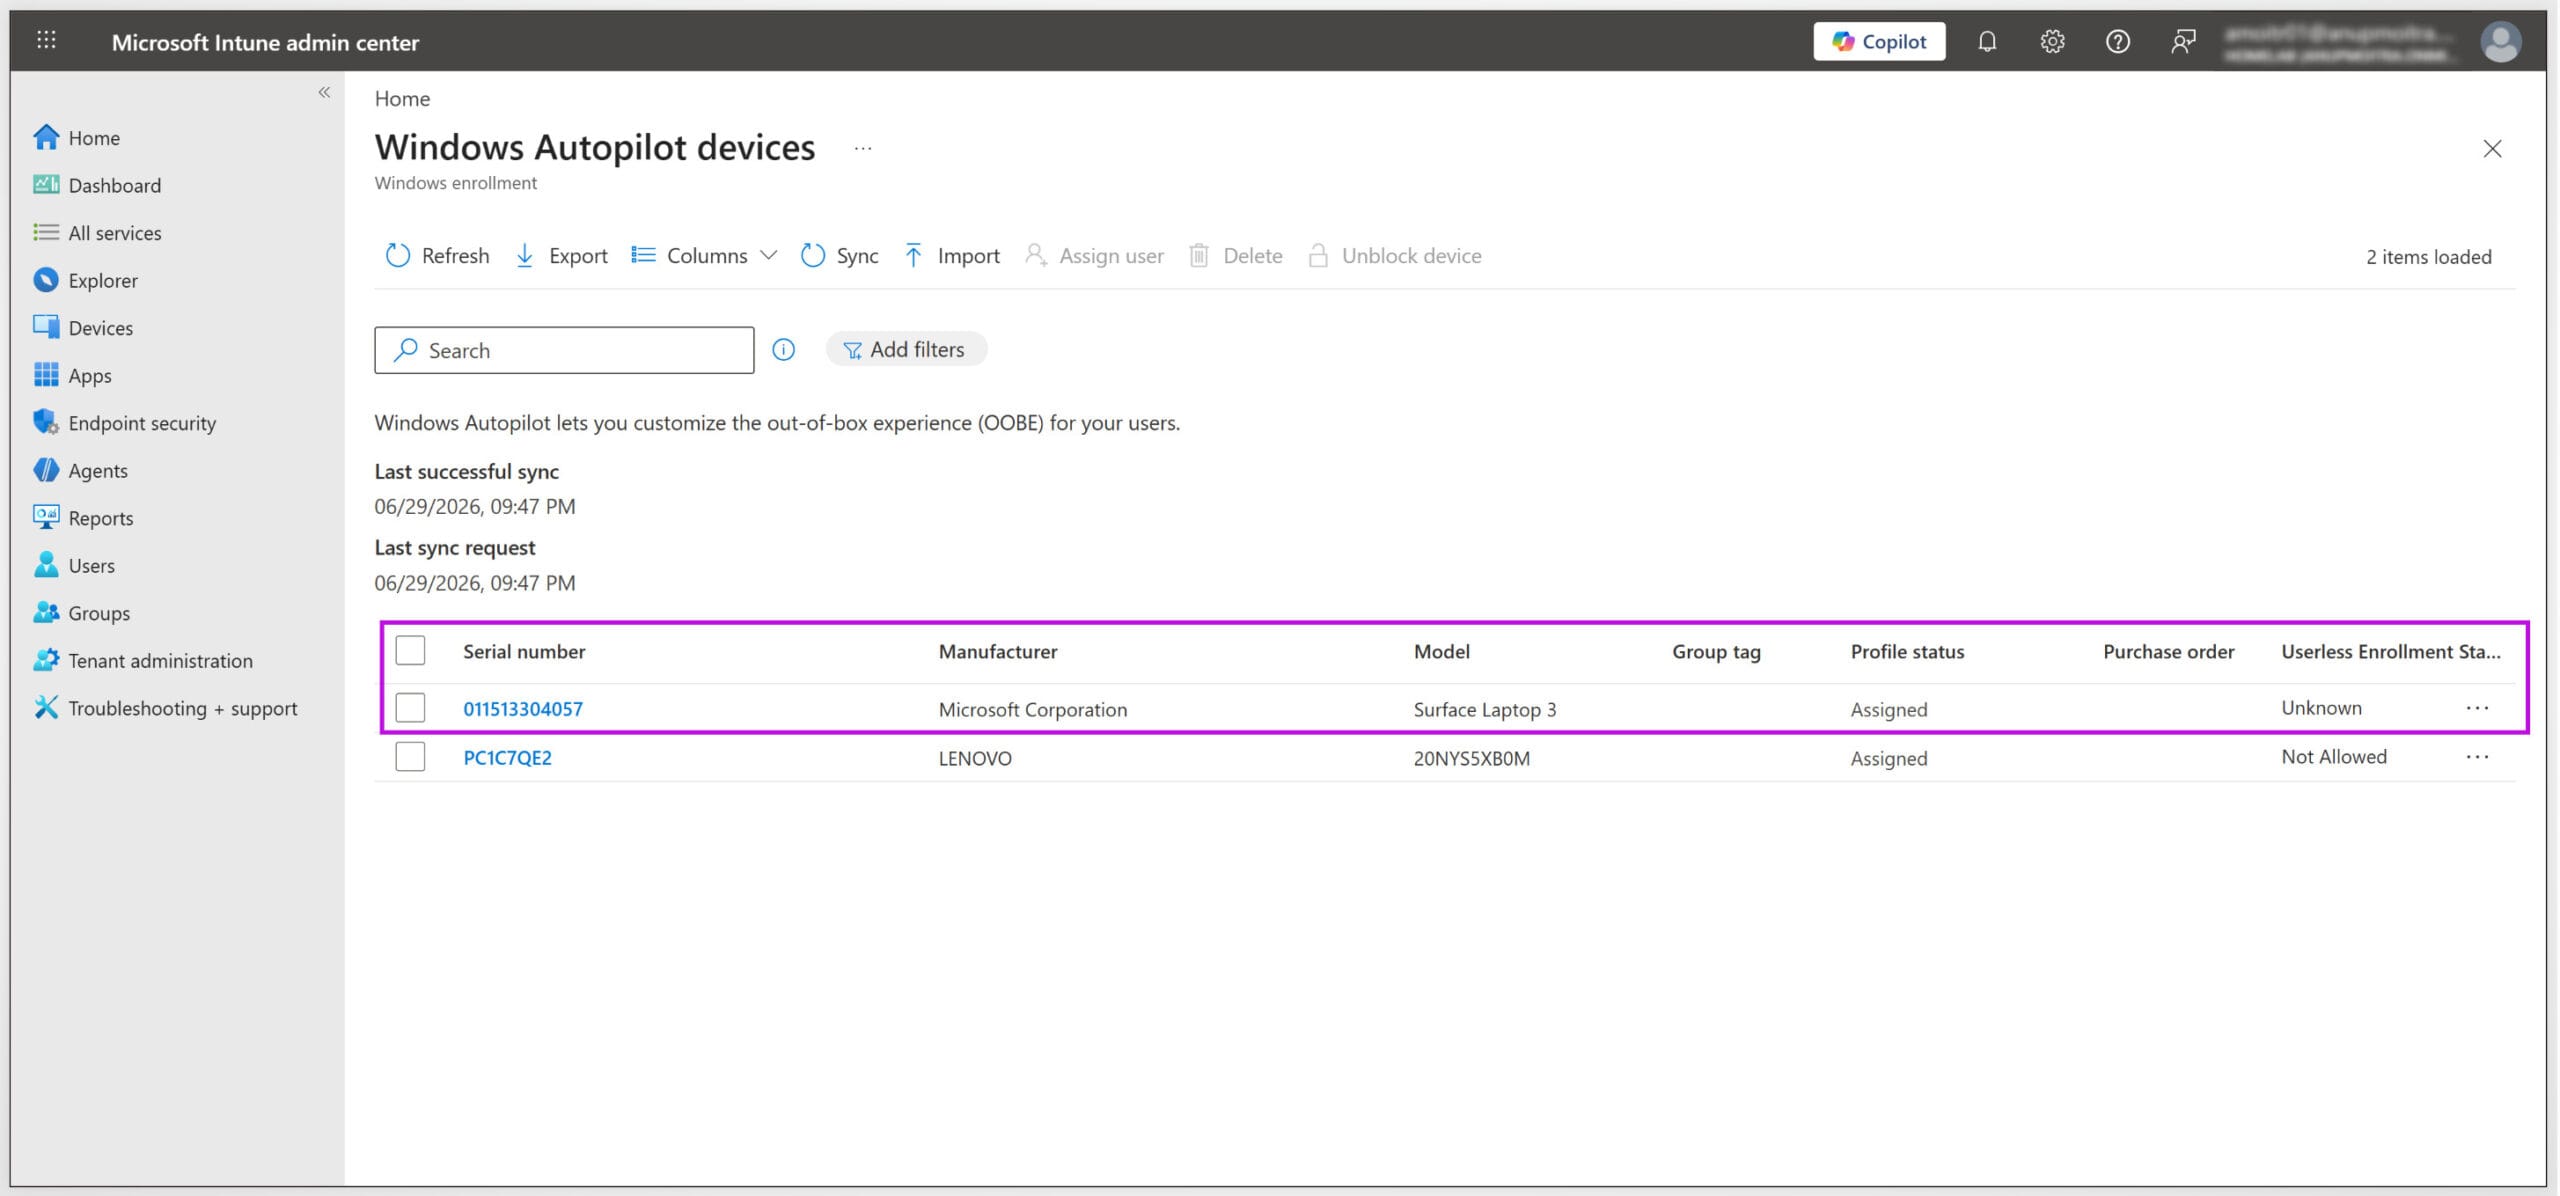Screen dimensions: 2560x1196
Task: Click the Home breadcrumb link
Action: [x=402, y=98]
